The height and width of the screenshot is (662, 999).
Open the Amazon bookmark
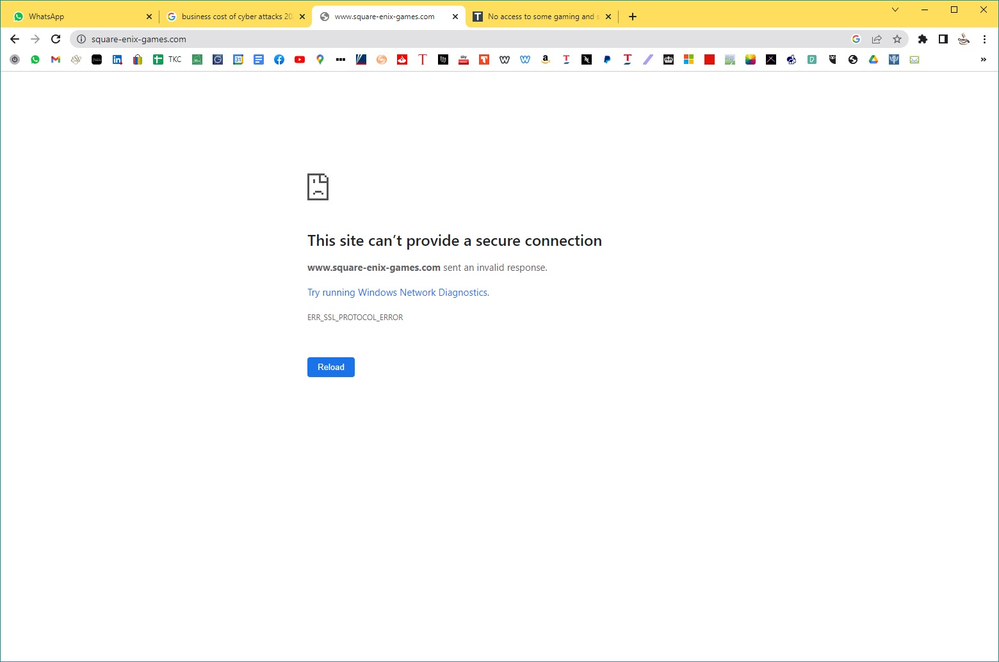(546, 60)
